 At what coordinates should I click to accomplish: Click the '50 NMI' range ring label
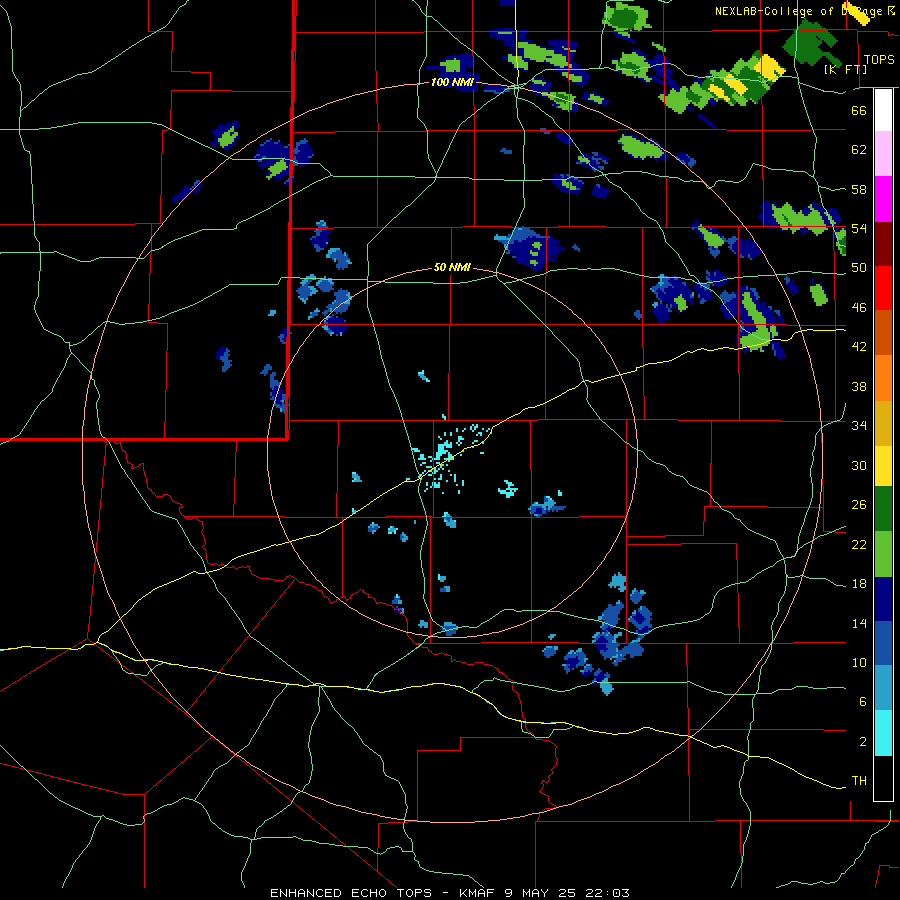pos(452,267)
